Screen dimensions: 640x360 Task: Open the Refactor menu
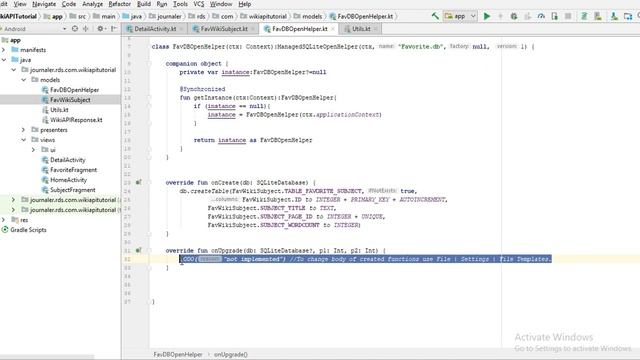[120, 4]
